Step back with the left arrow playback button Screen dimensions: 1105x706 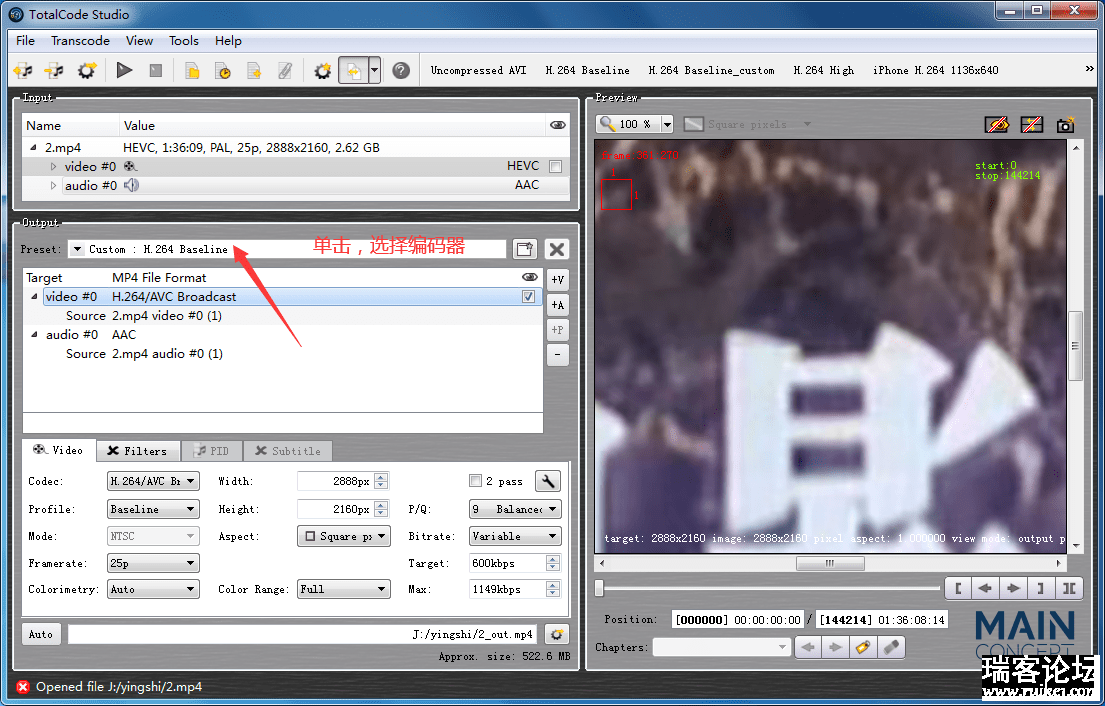[985, 588]
